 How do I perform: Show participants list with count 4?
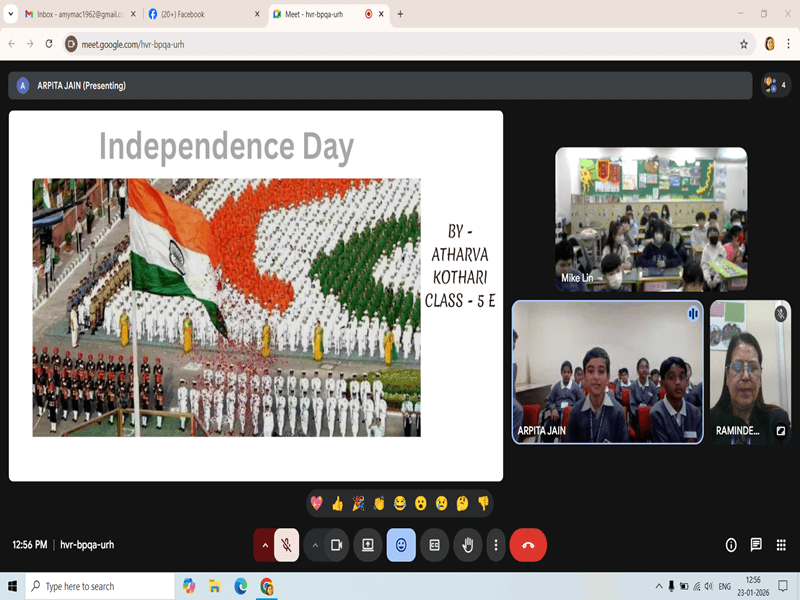pos(775,85)
